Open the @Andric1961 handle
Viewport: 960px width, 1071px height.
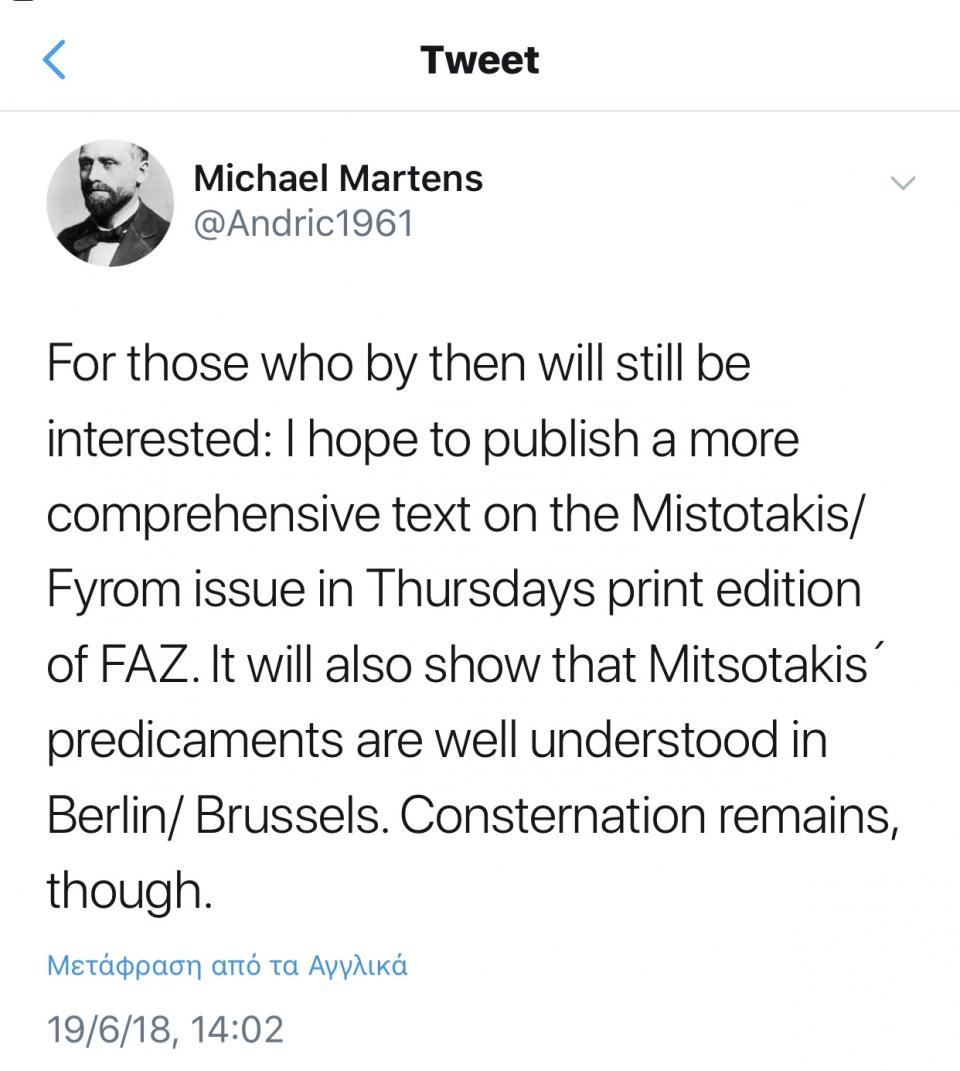point(302,223)
